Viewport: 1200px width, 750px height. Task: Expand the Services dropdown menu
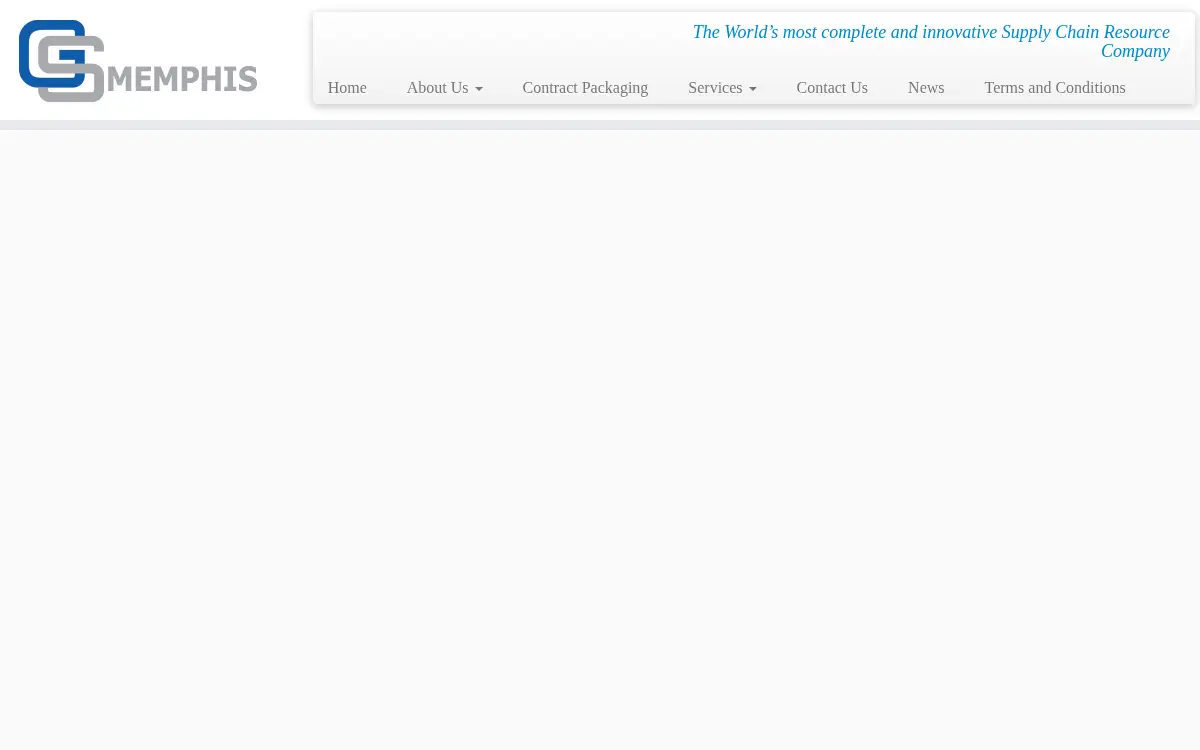722,88
